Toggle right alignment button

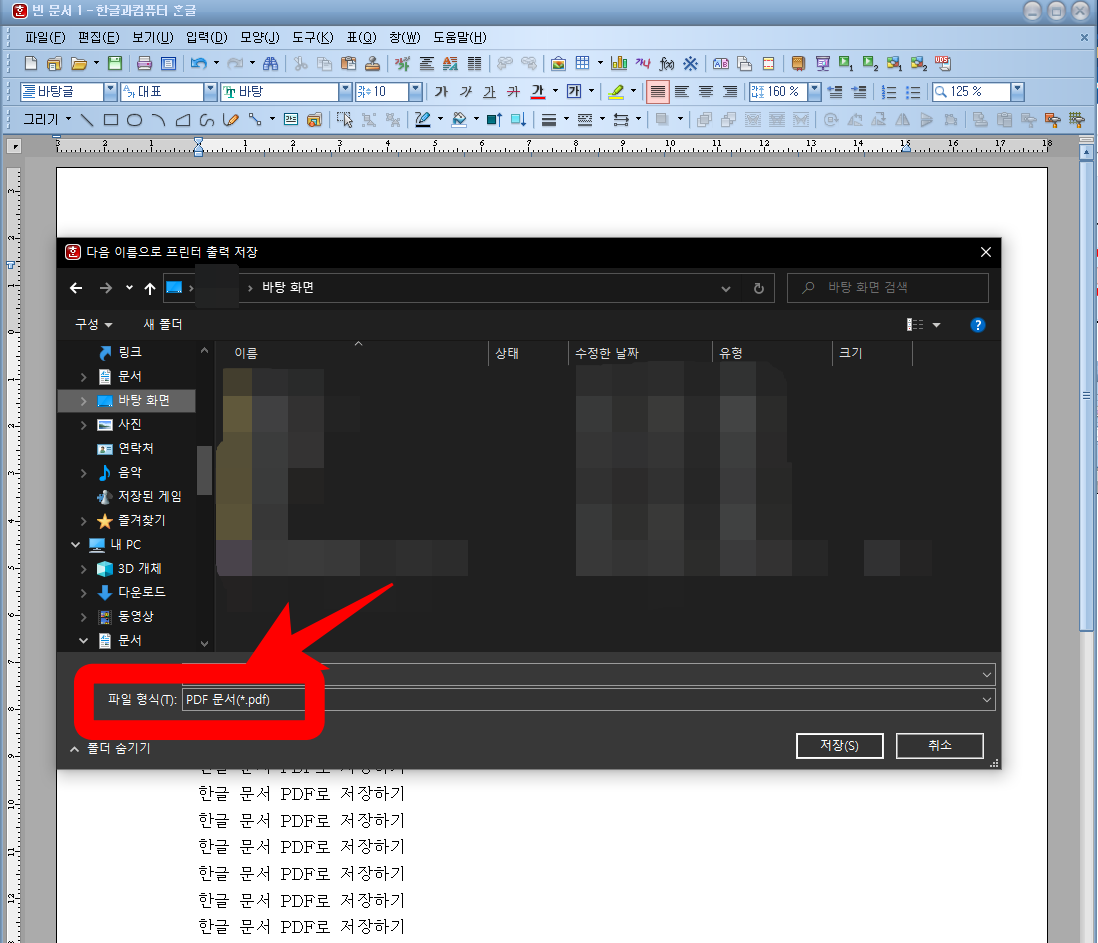[x=730, y=92]
